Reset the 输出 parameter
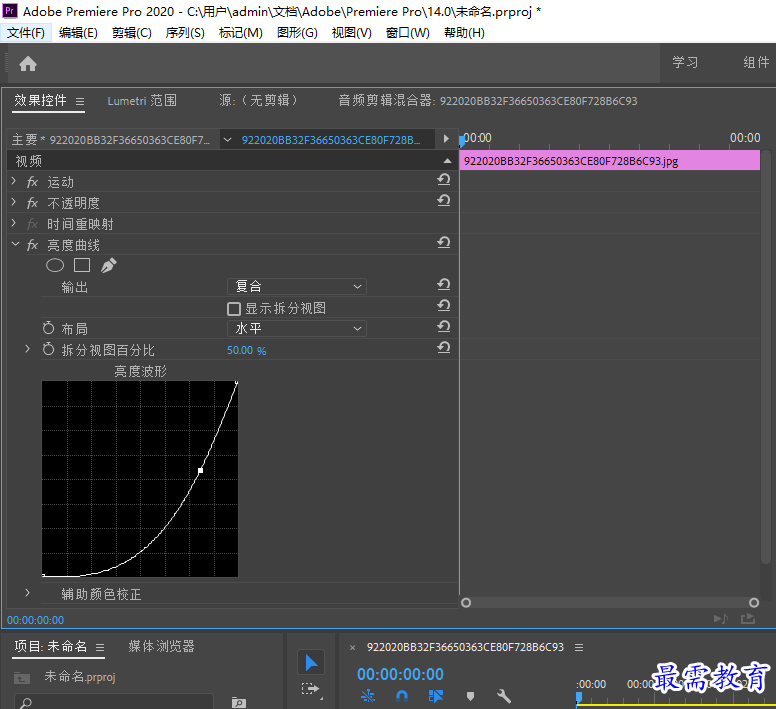This screenshot has width=776, height=709. [x=444, y=284]
